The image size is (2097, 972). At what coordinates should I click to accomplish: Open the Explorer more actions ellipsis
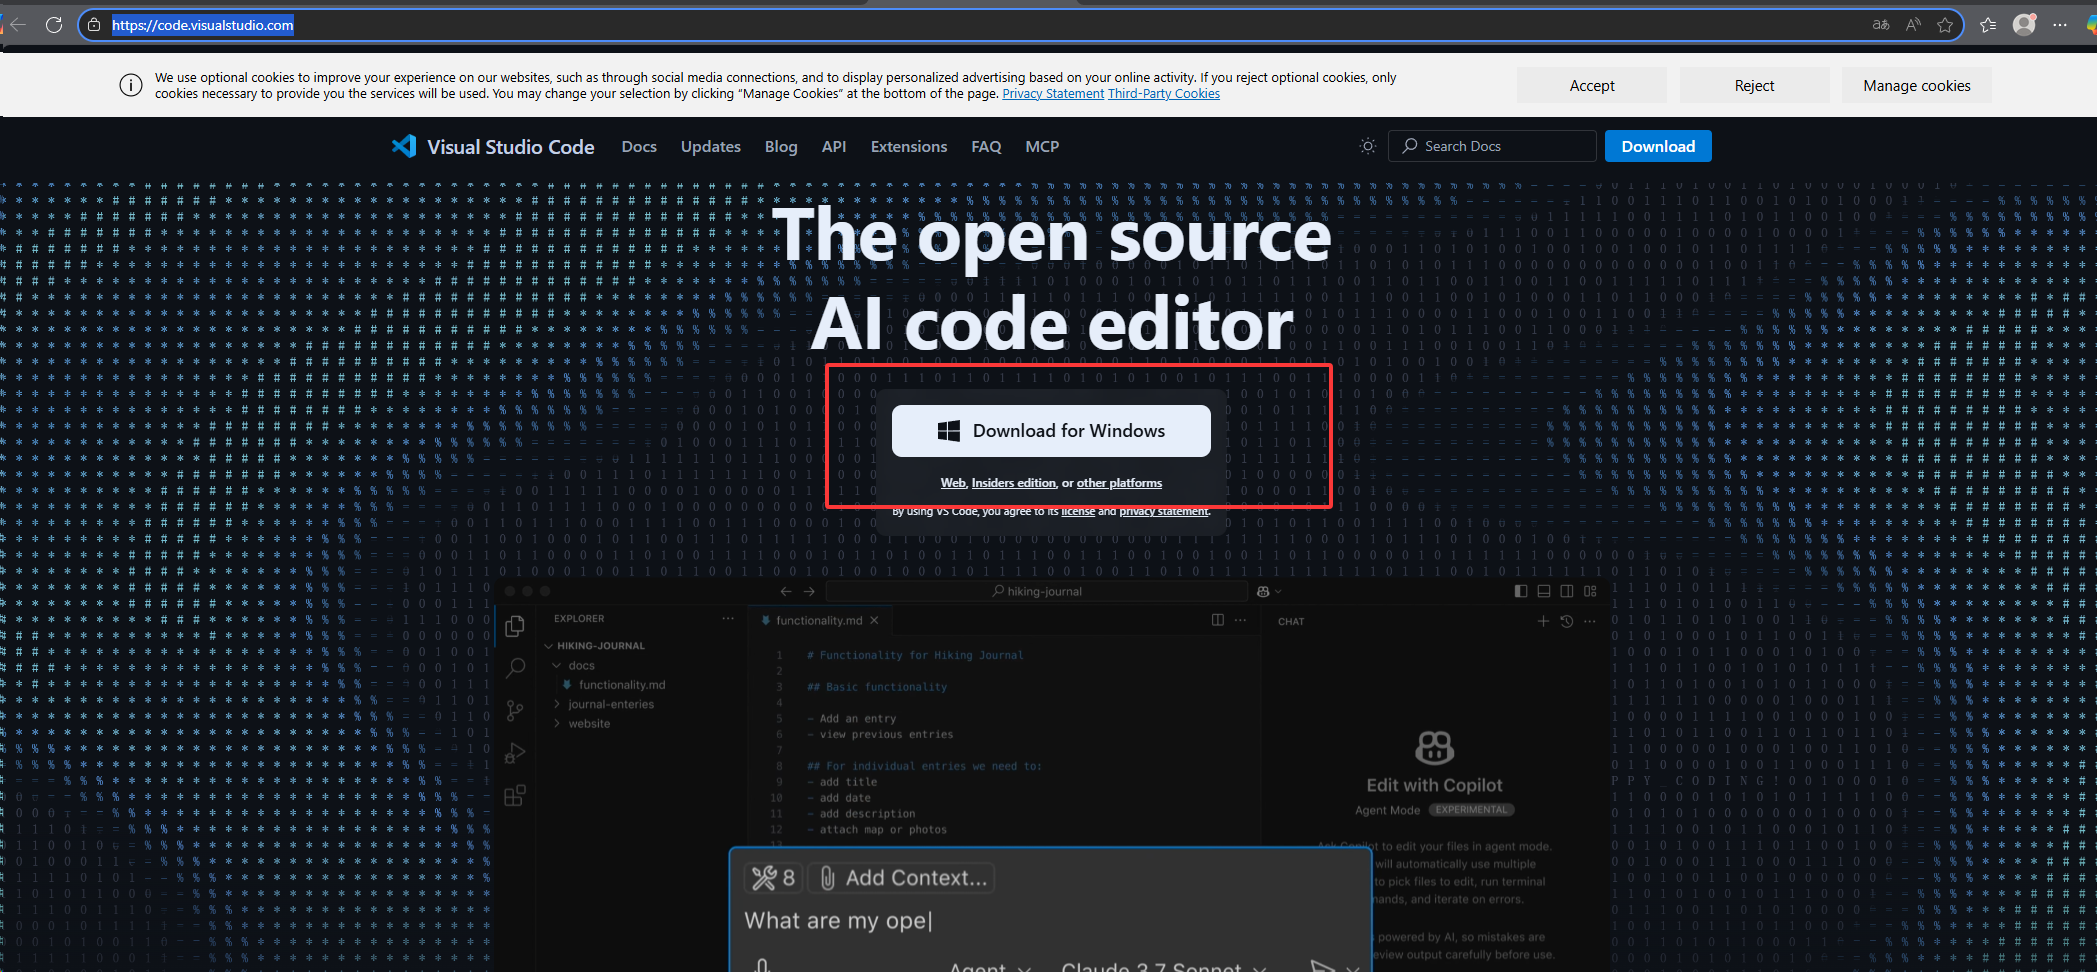(x=728, y=619)
